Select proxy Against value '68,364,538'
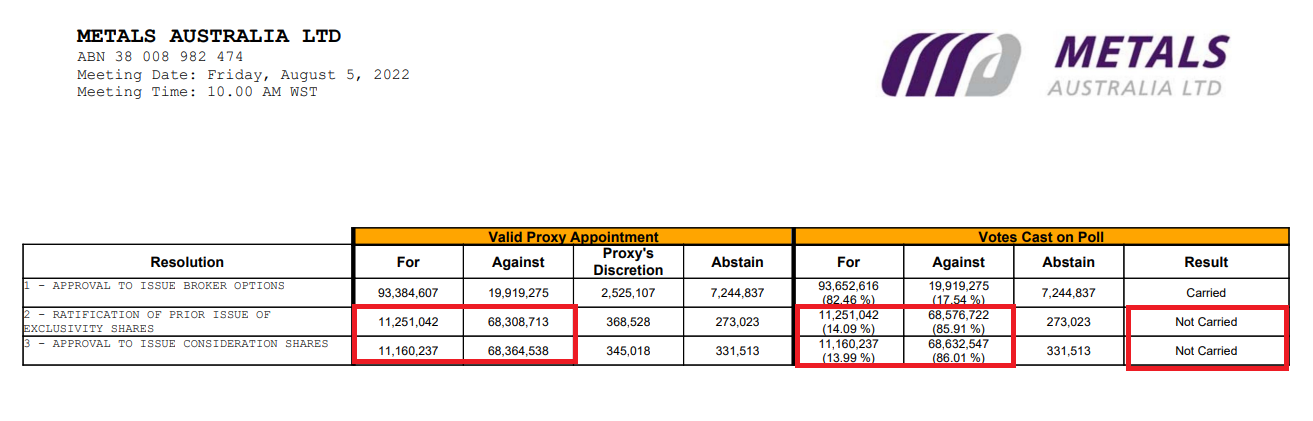 (518, 351)
